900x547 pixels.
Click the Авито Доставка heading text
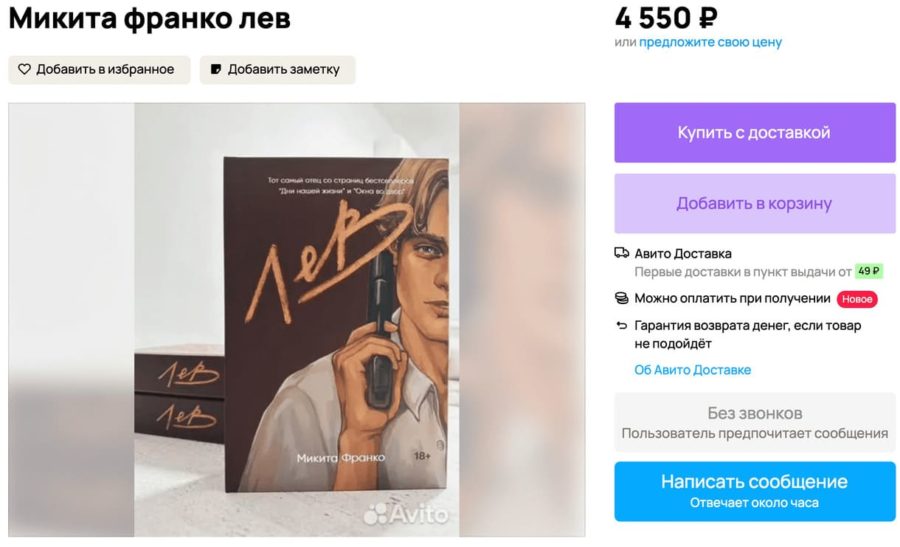683,253
